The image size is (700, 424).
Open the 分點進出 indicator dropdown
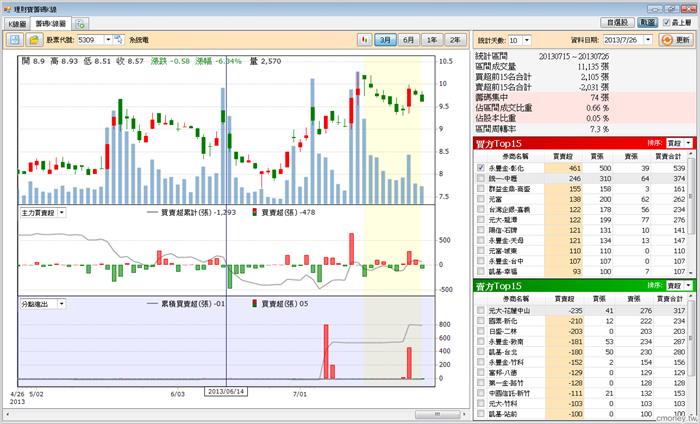pos(62,304)
